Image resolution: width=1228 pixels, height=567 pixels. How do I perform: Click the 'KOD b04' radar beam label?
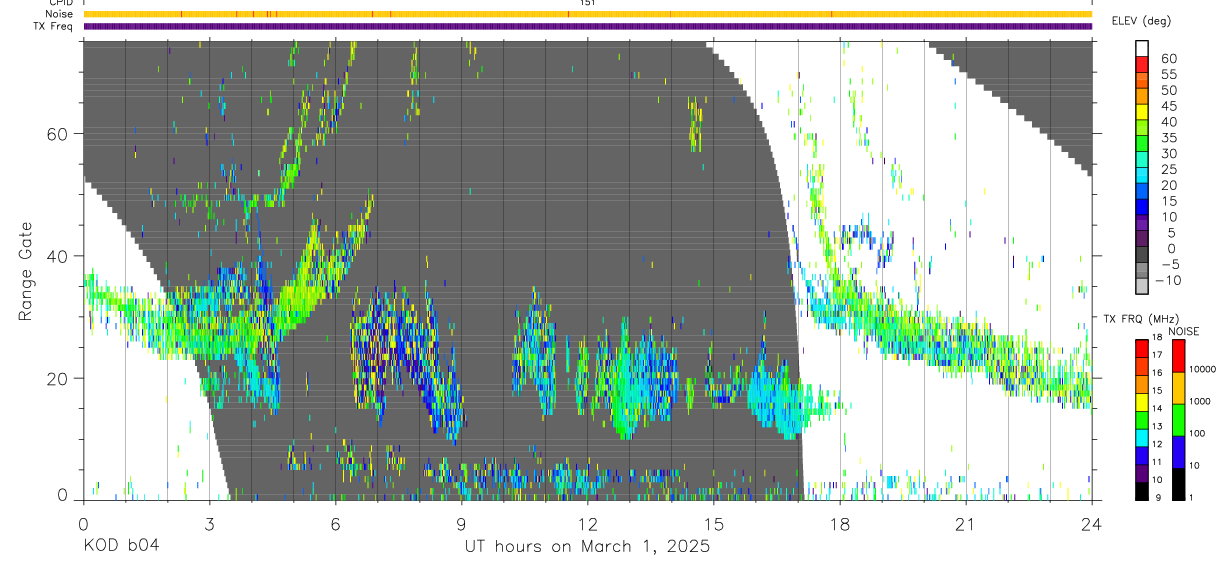point(120,547)
